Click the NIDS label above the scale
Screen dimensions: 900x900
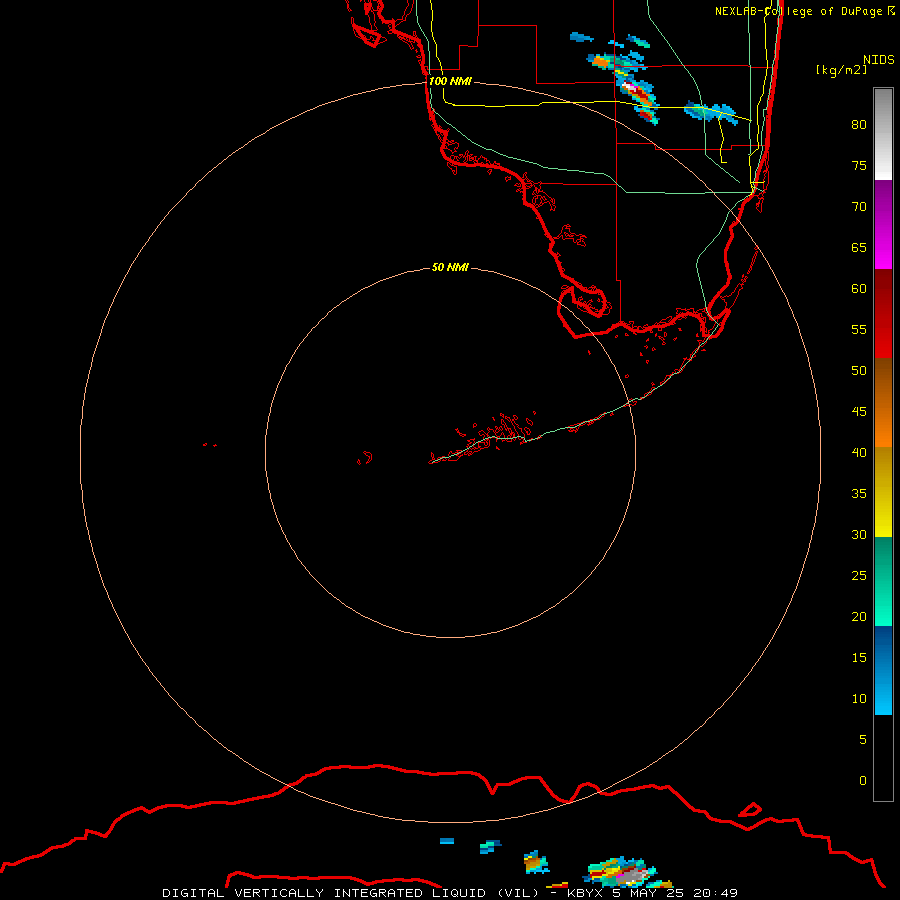879,60
